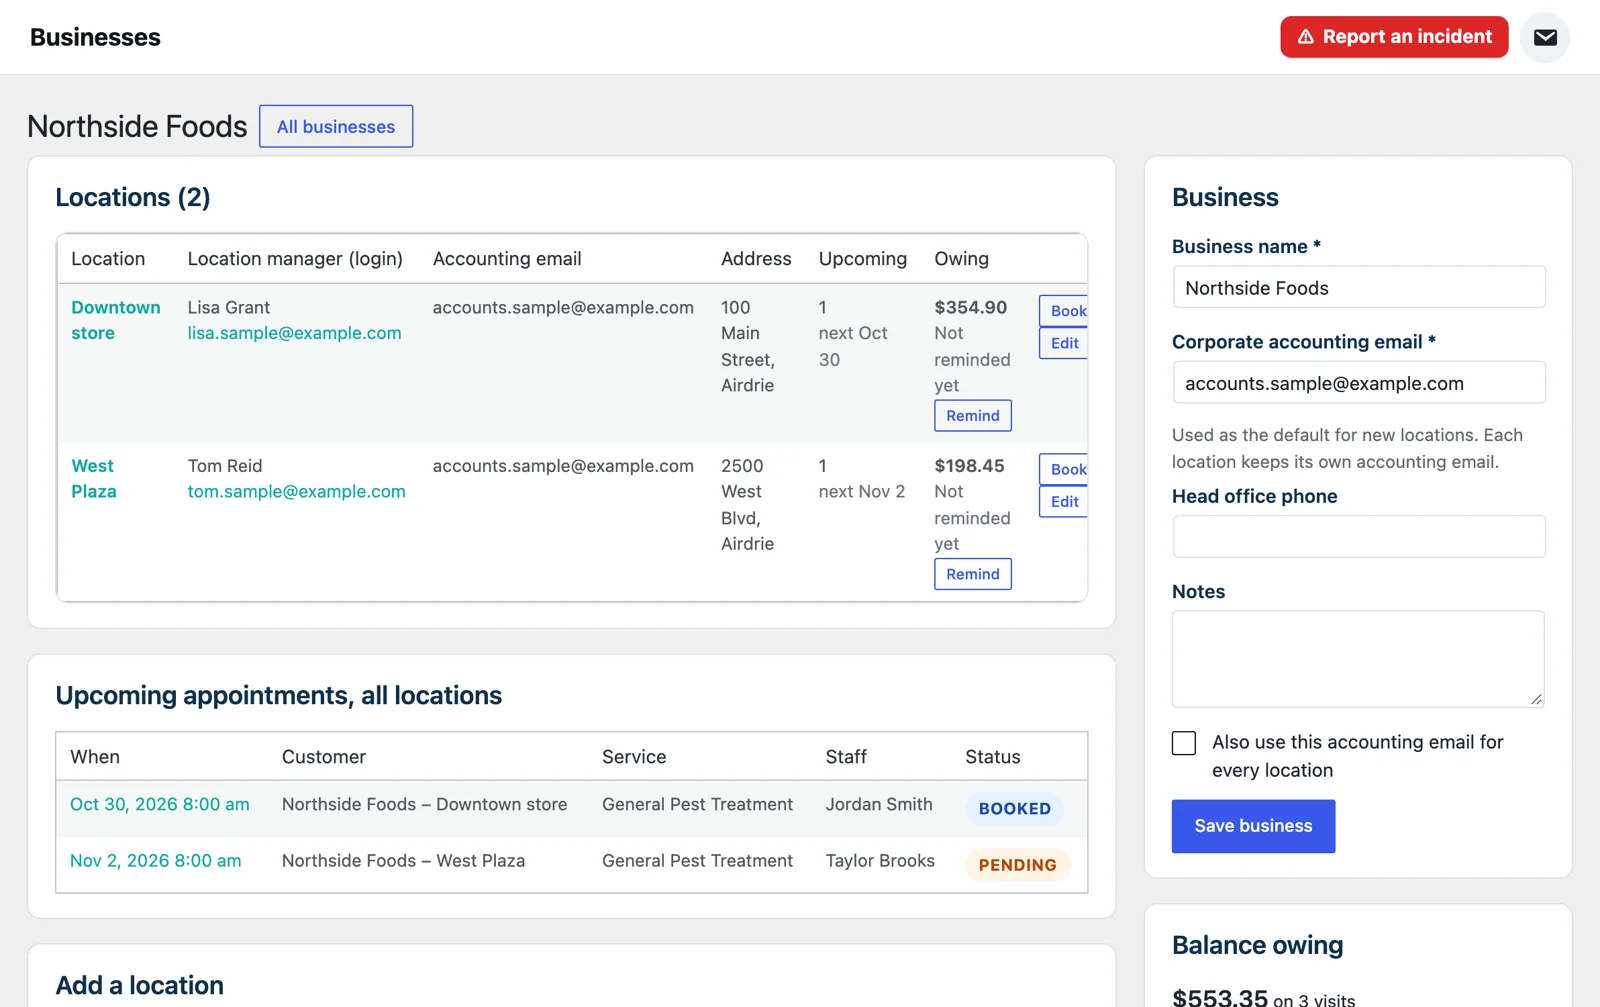Viewport: 1600px width, 1007px height.
Task: Click Save business
Action: (1253, 826)
